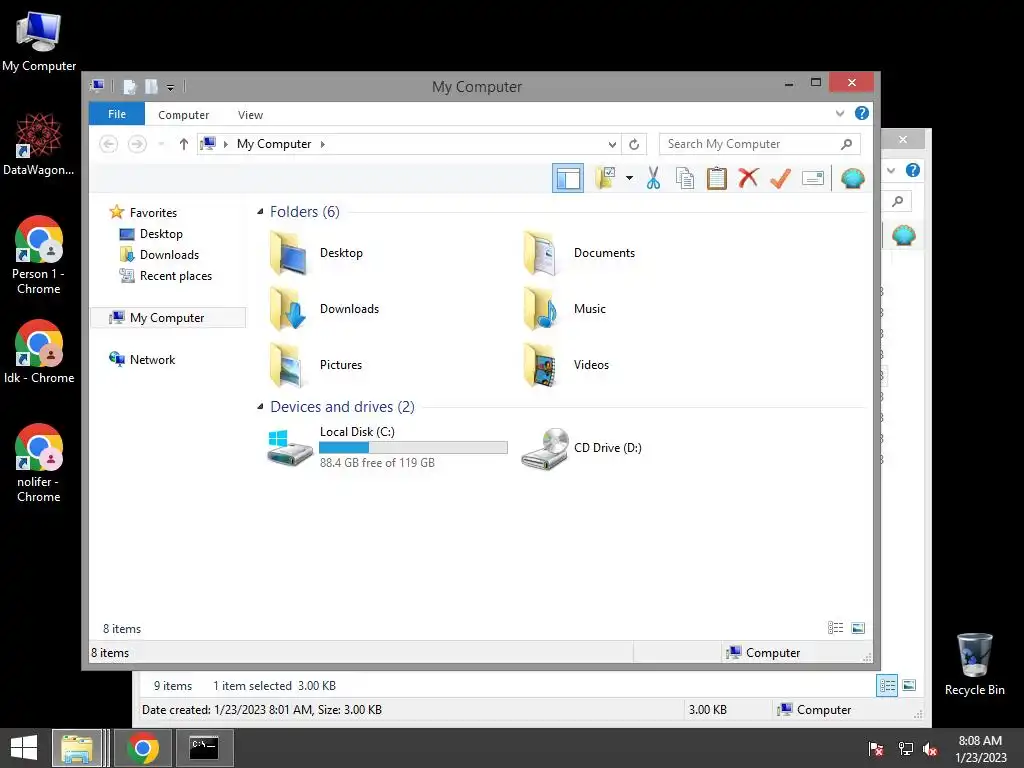Click the Copy icon in toolbar
The height and width of the screenshot is (768, 1024).
[684, 178]
